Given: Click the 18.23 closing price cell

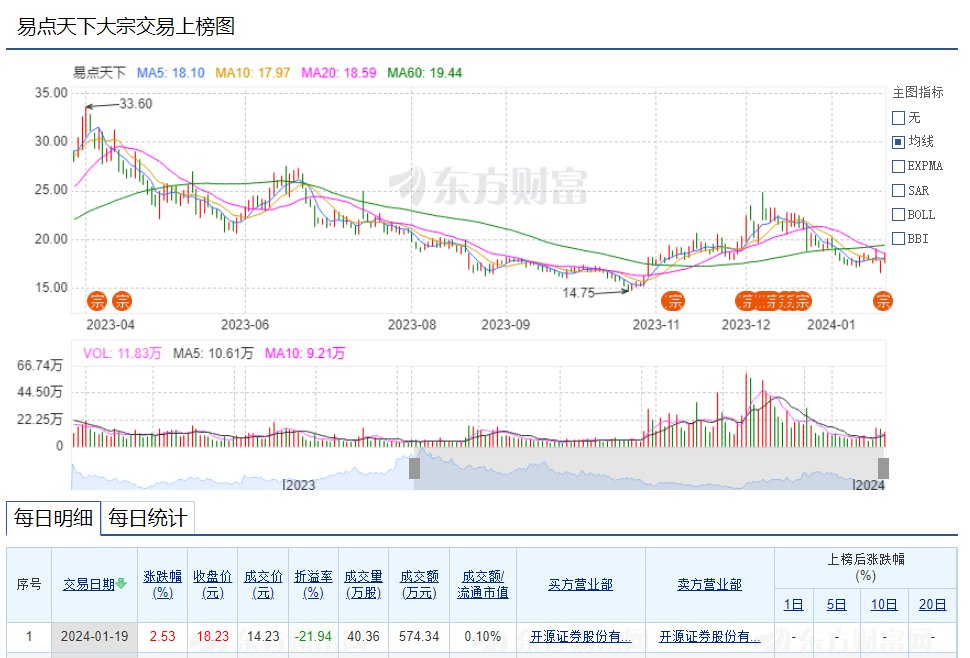Looking at the screenshot, I should [x=213, y=636].
